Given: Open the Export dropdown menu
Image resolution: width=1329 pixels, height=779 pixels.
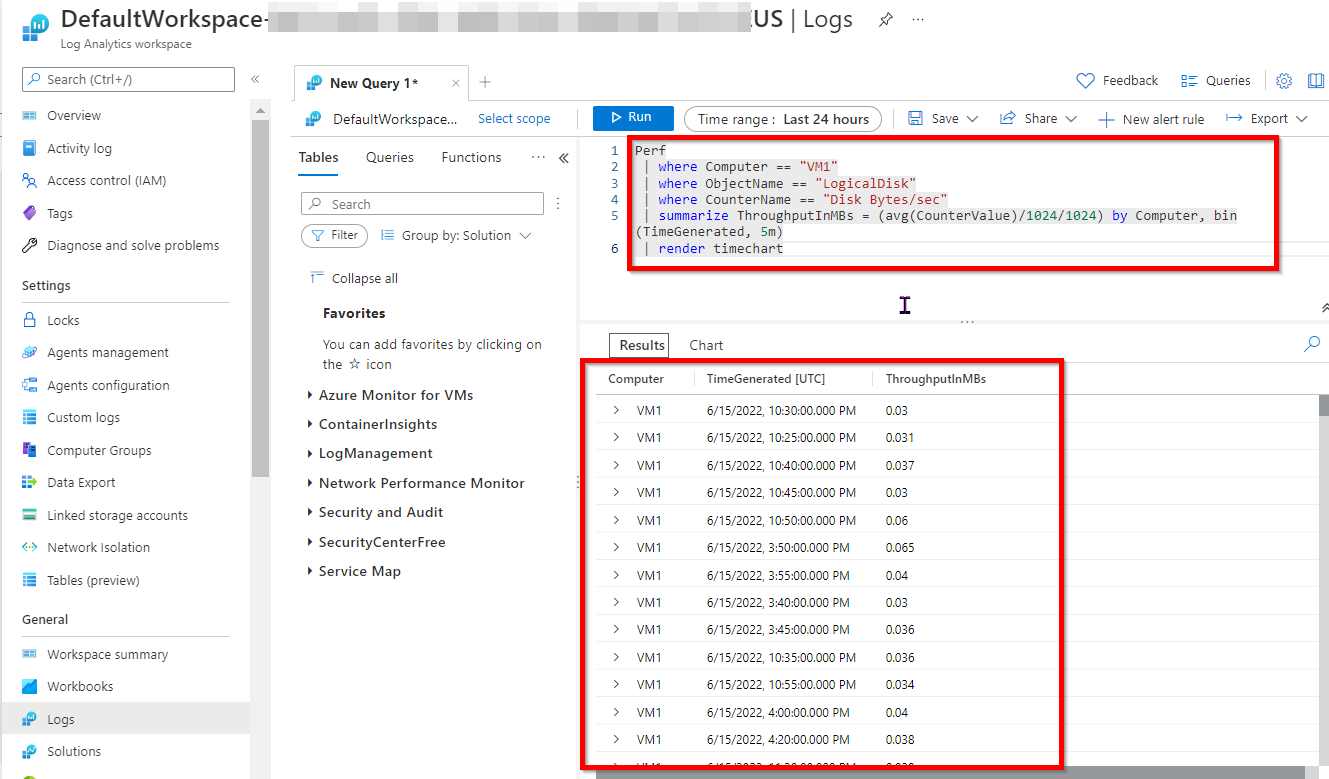Looking at the screenshot, I should pyautogui.click(x=1267, y=119).
